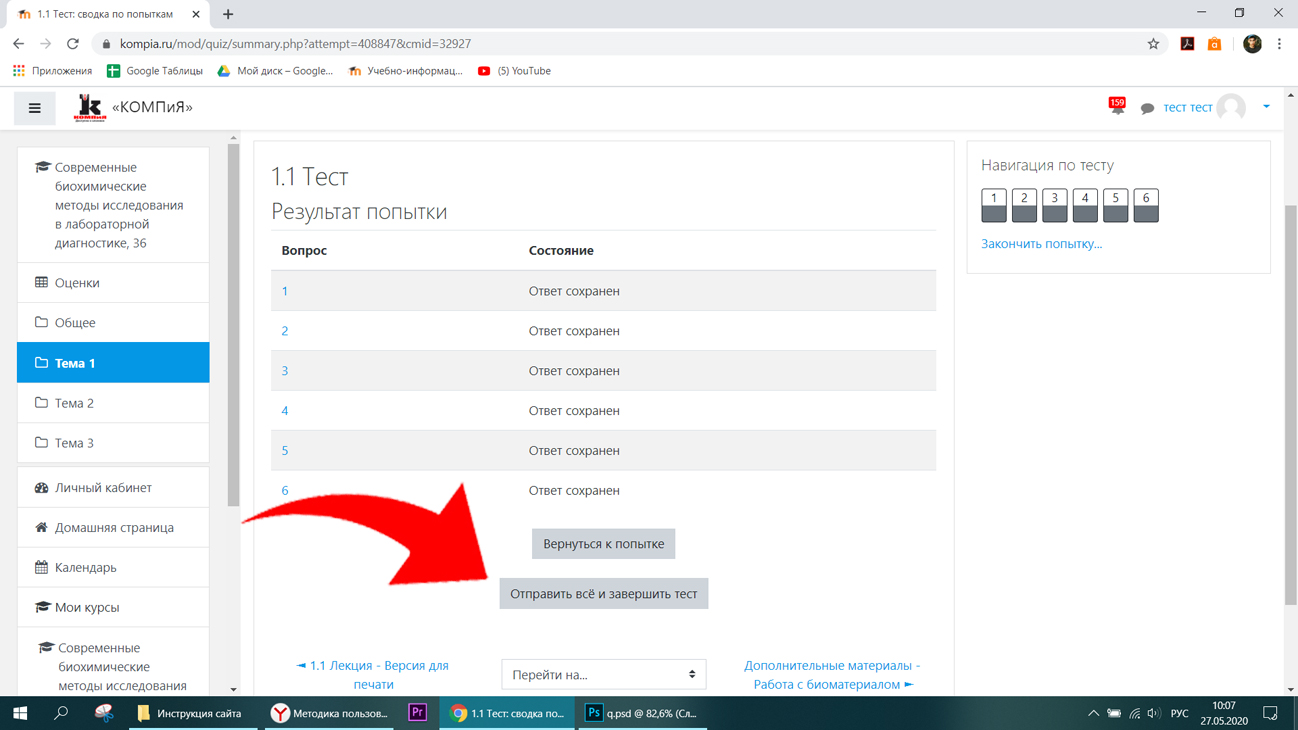Screen dimensions: 1298x730
Task: Open Photoshop q.psd from the taskbar
Action: [642, 713]
